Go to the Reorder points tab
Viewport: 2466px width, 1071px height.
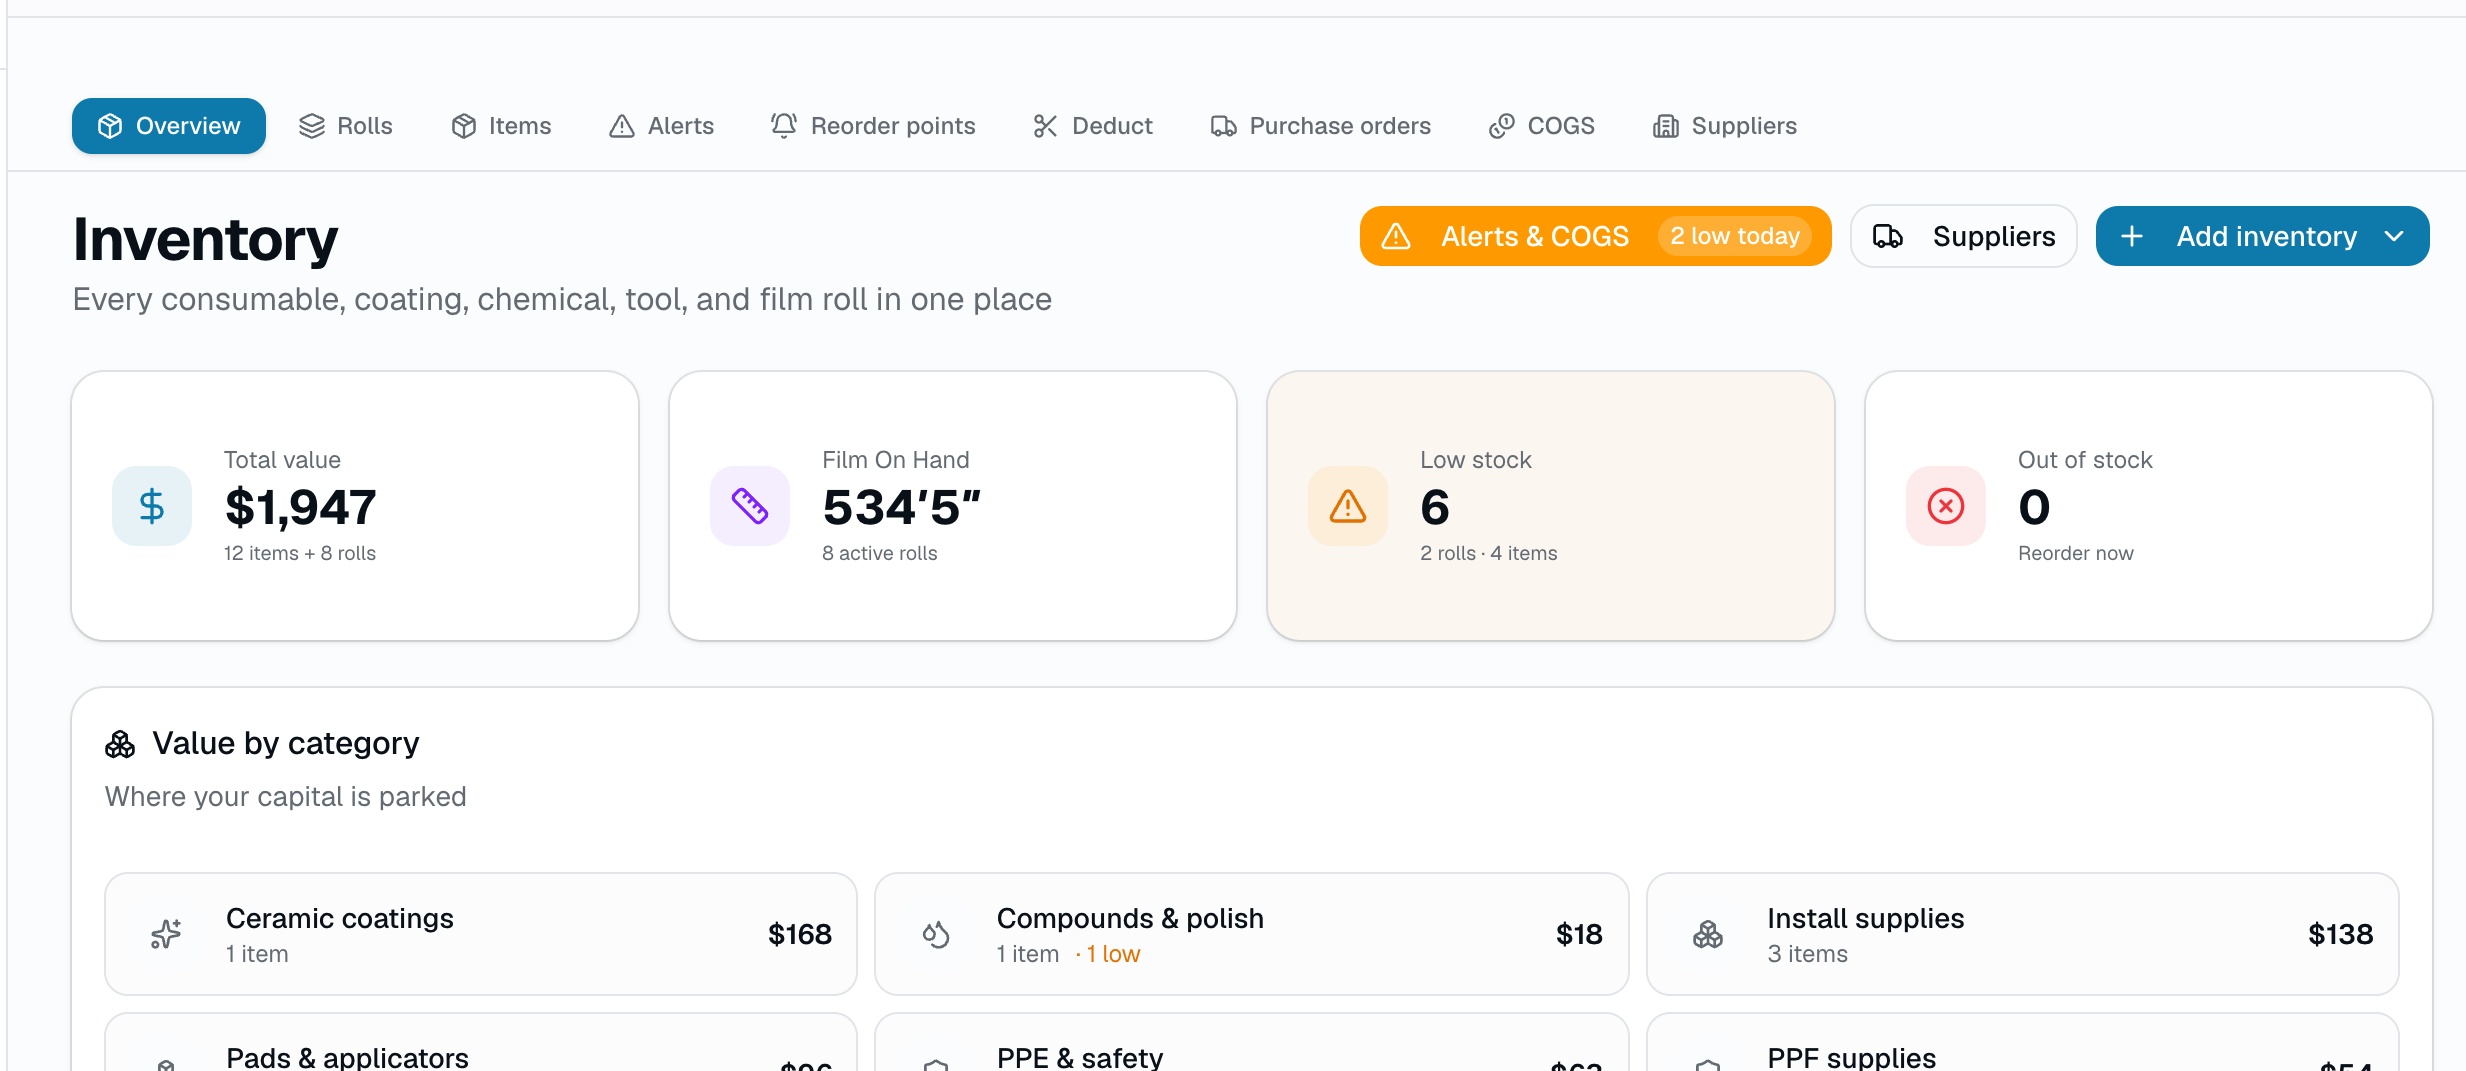point(873,126)
